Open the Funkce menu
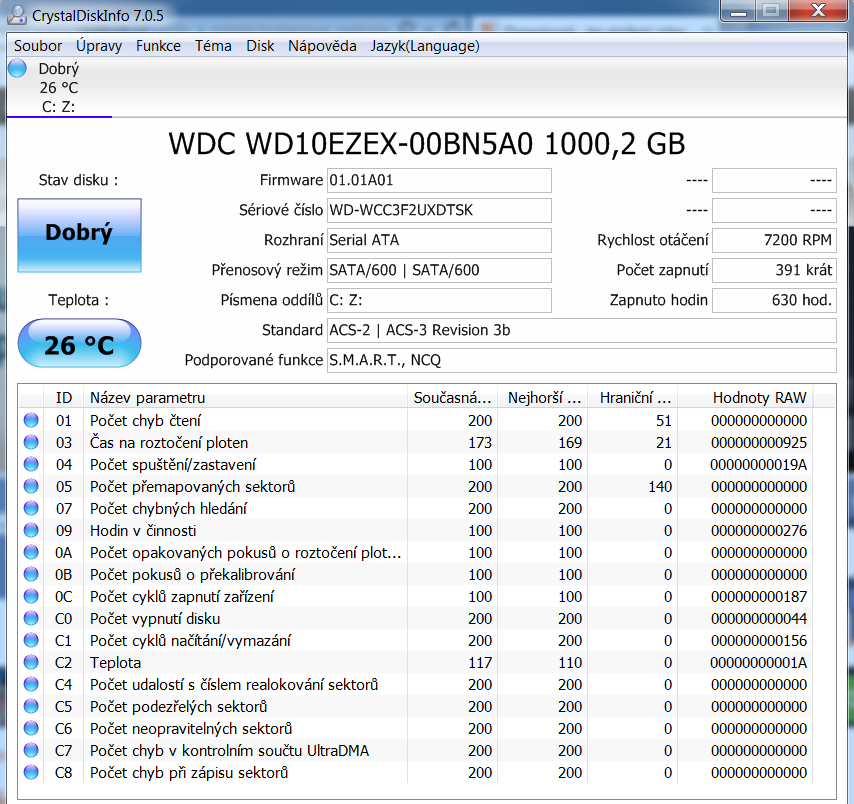Viewport: 854px width, 804px height. (158, 46)
